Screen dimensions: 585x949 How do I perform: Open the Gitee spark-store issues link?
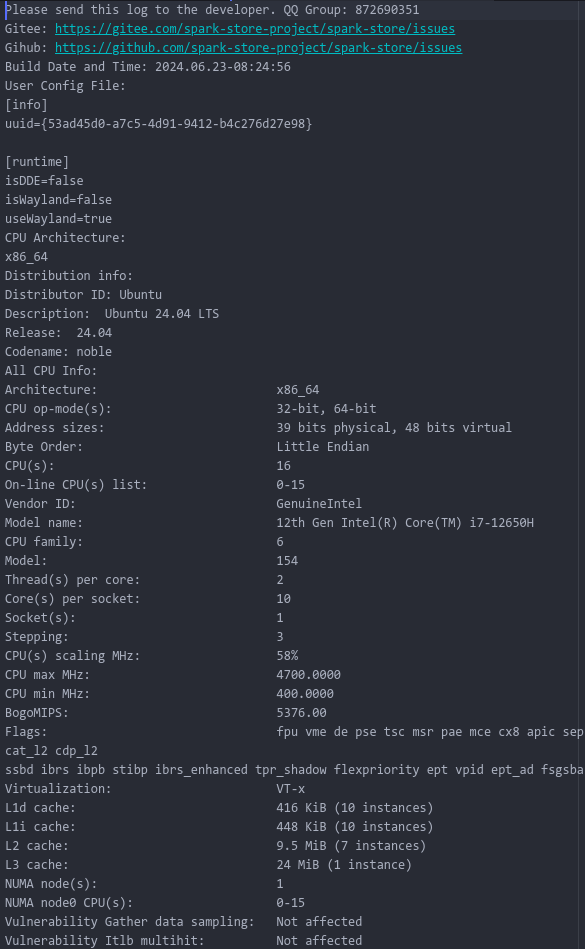click(255, 28)
